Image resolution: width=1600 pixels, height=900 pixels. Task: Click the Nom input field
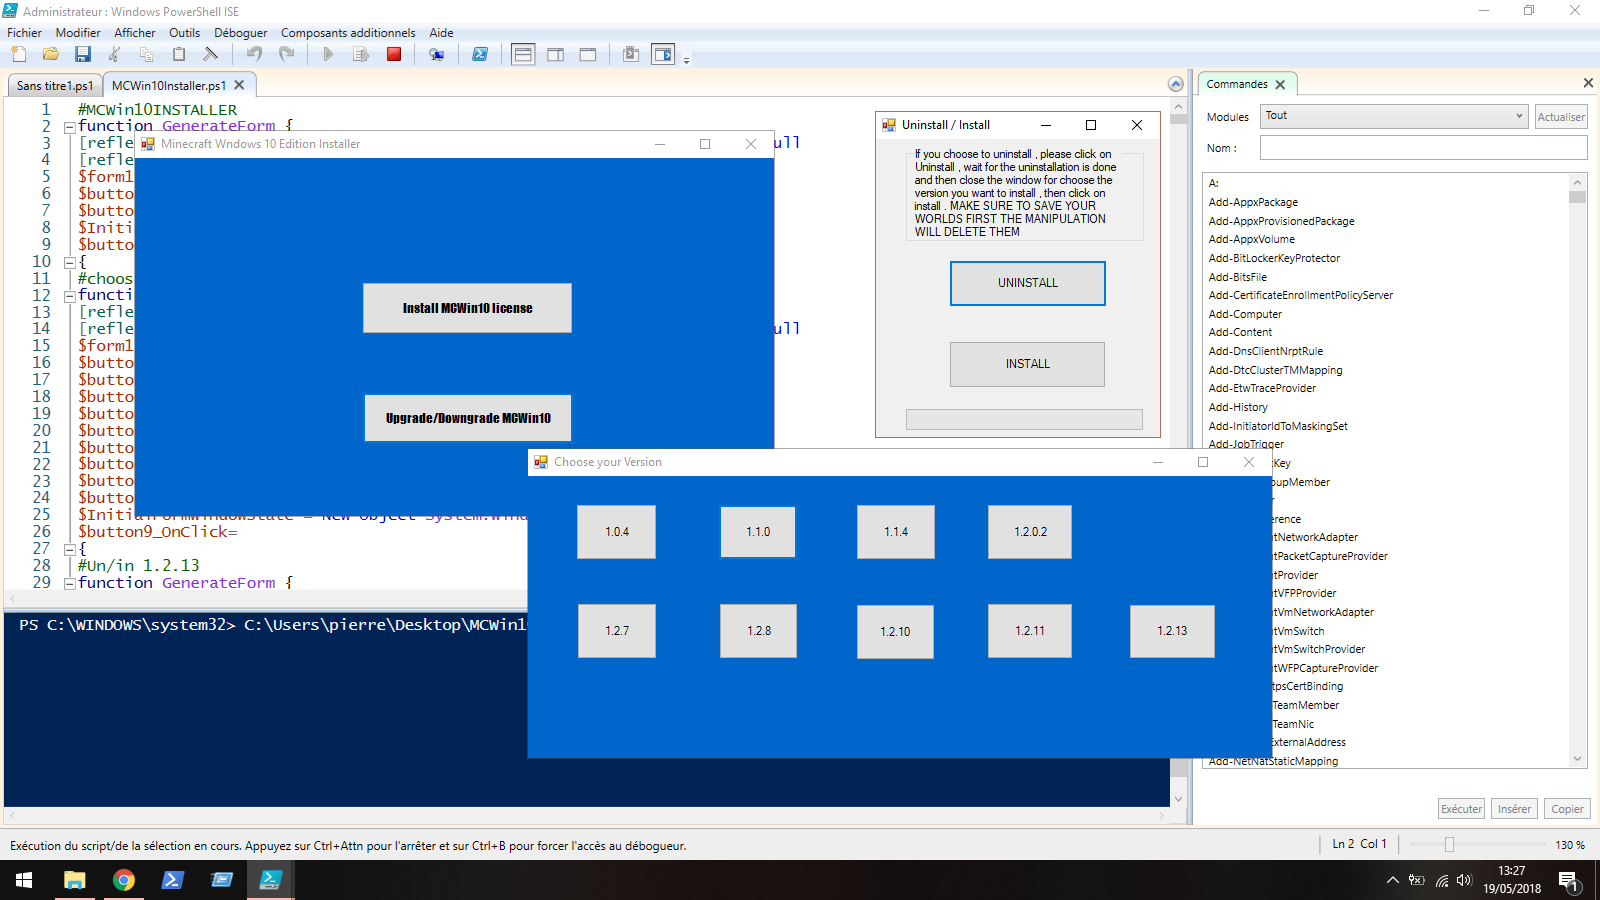(x=1423, y=148)
